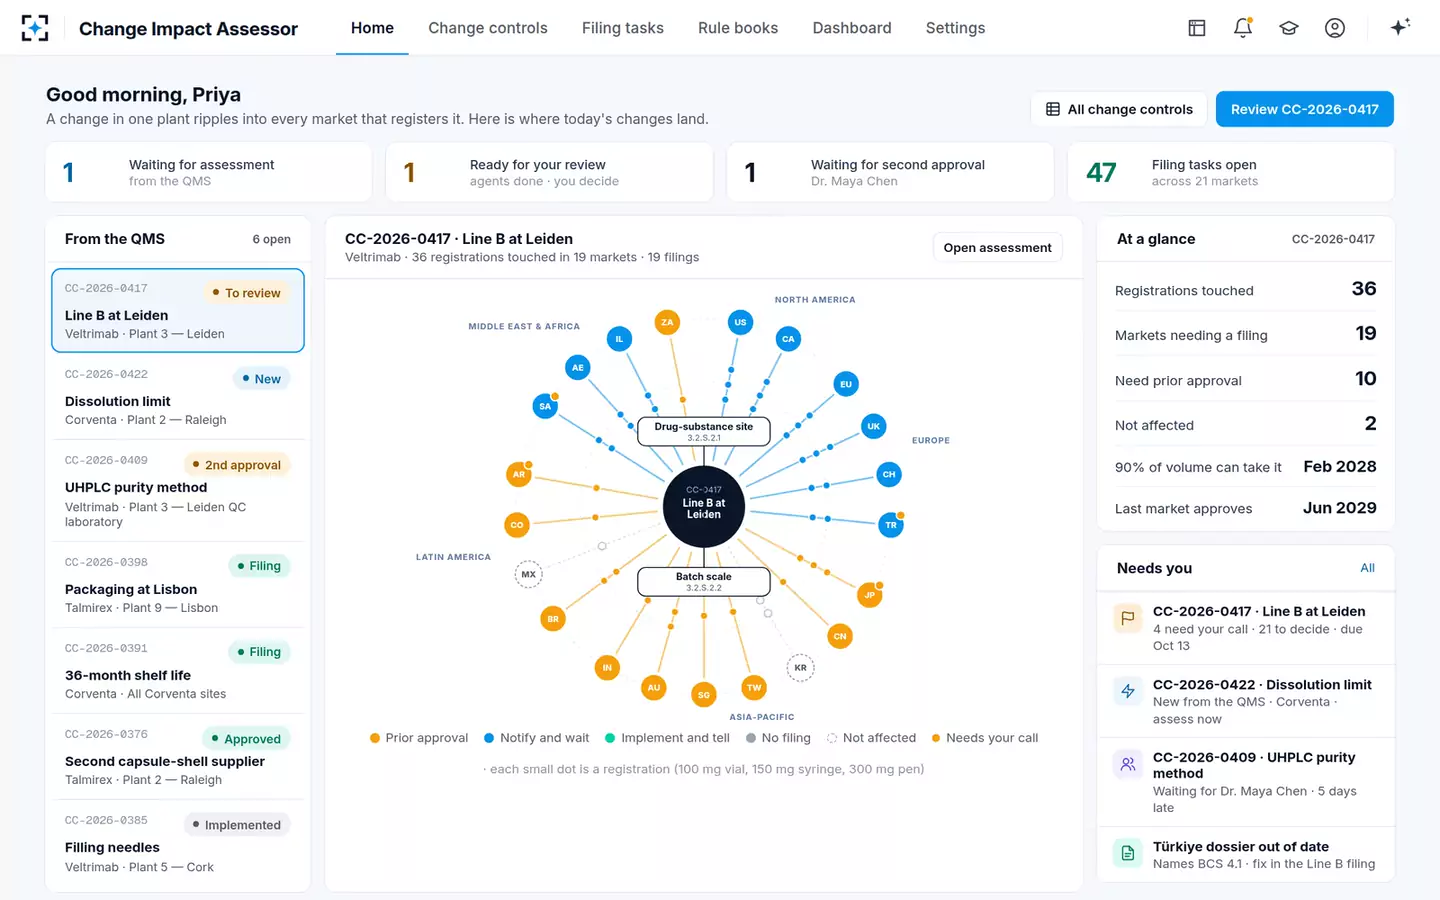This screenshot has width=1440, height=900.
Task: Click the people icon beside UHPLC purity method in Needs you
Action: point(1128,764)
